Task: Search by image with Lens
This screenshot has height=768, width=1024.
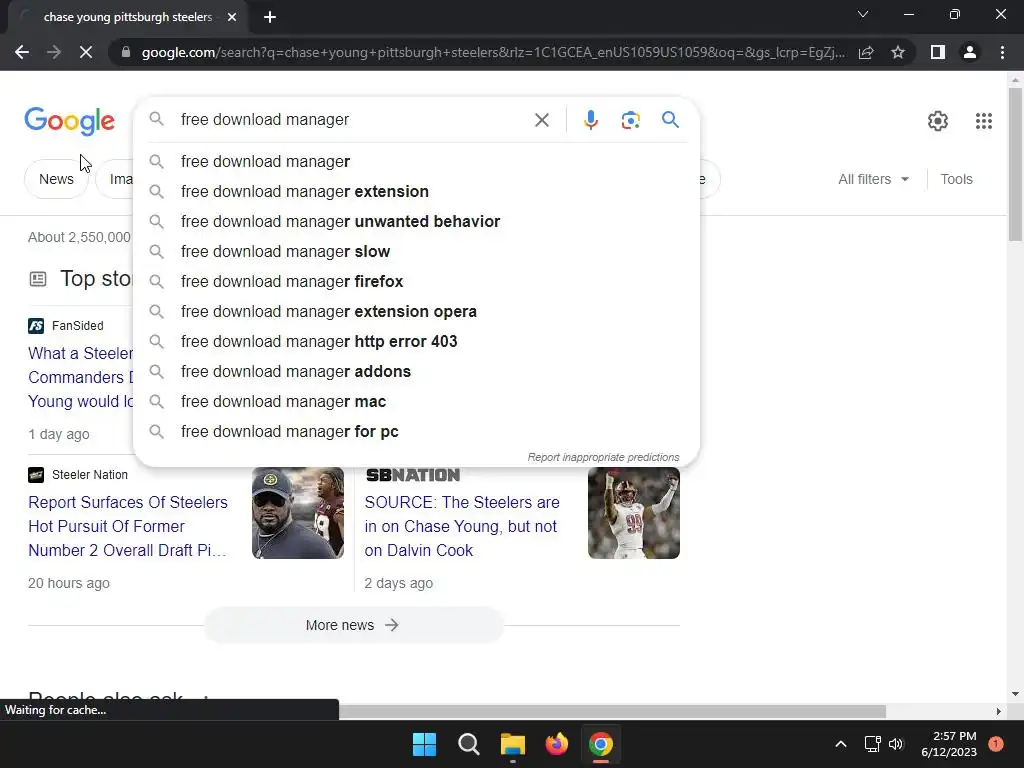Action: (x=630, y=120)
